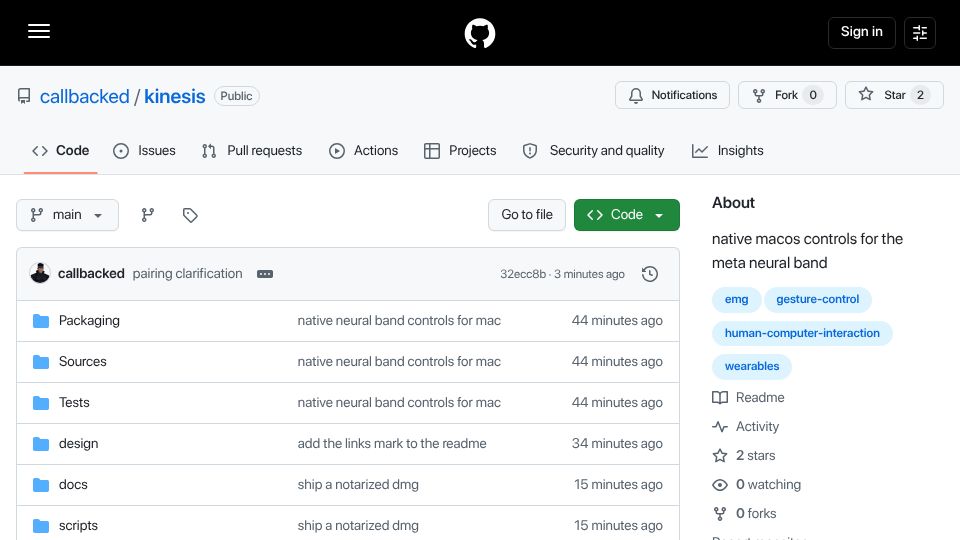
Task: Open the design folder name
Action: coord(78,444)
